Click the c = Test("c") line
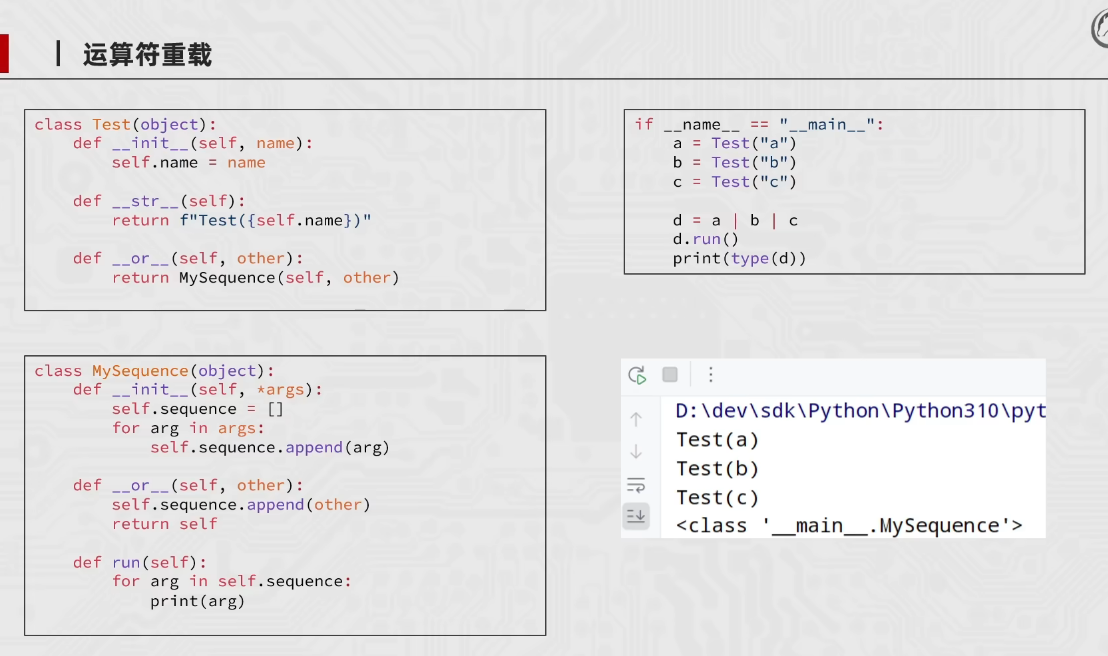The height and width of the screenshot is (656, 1108). (734, 182)
